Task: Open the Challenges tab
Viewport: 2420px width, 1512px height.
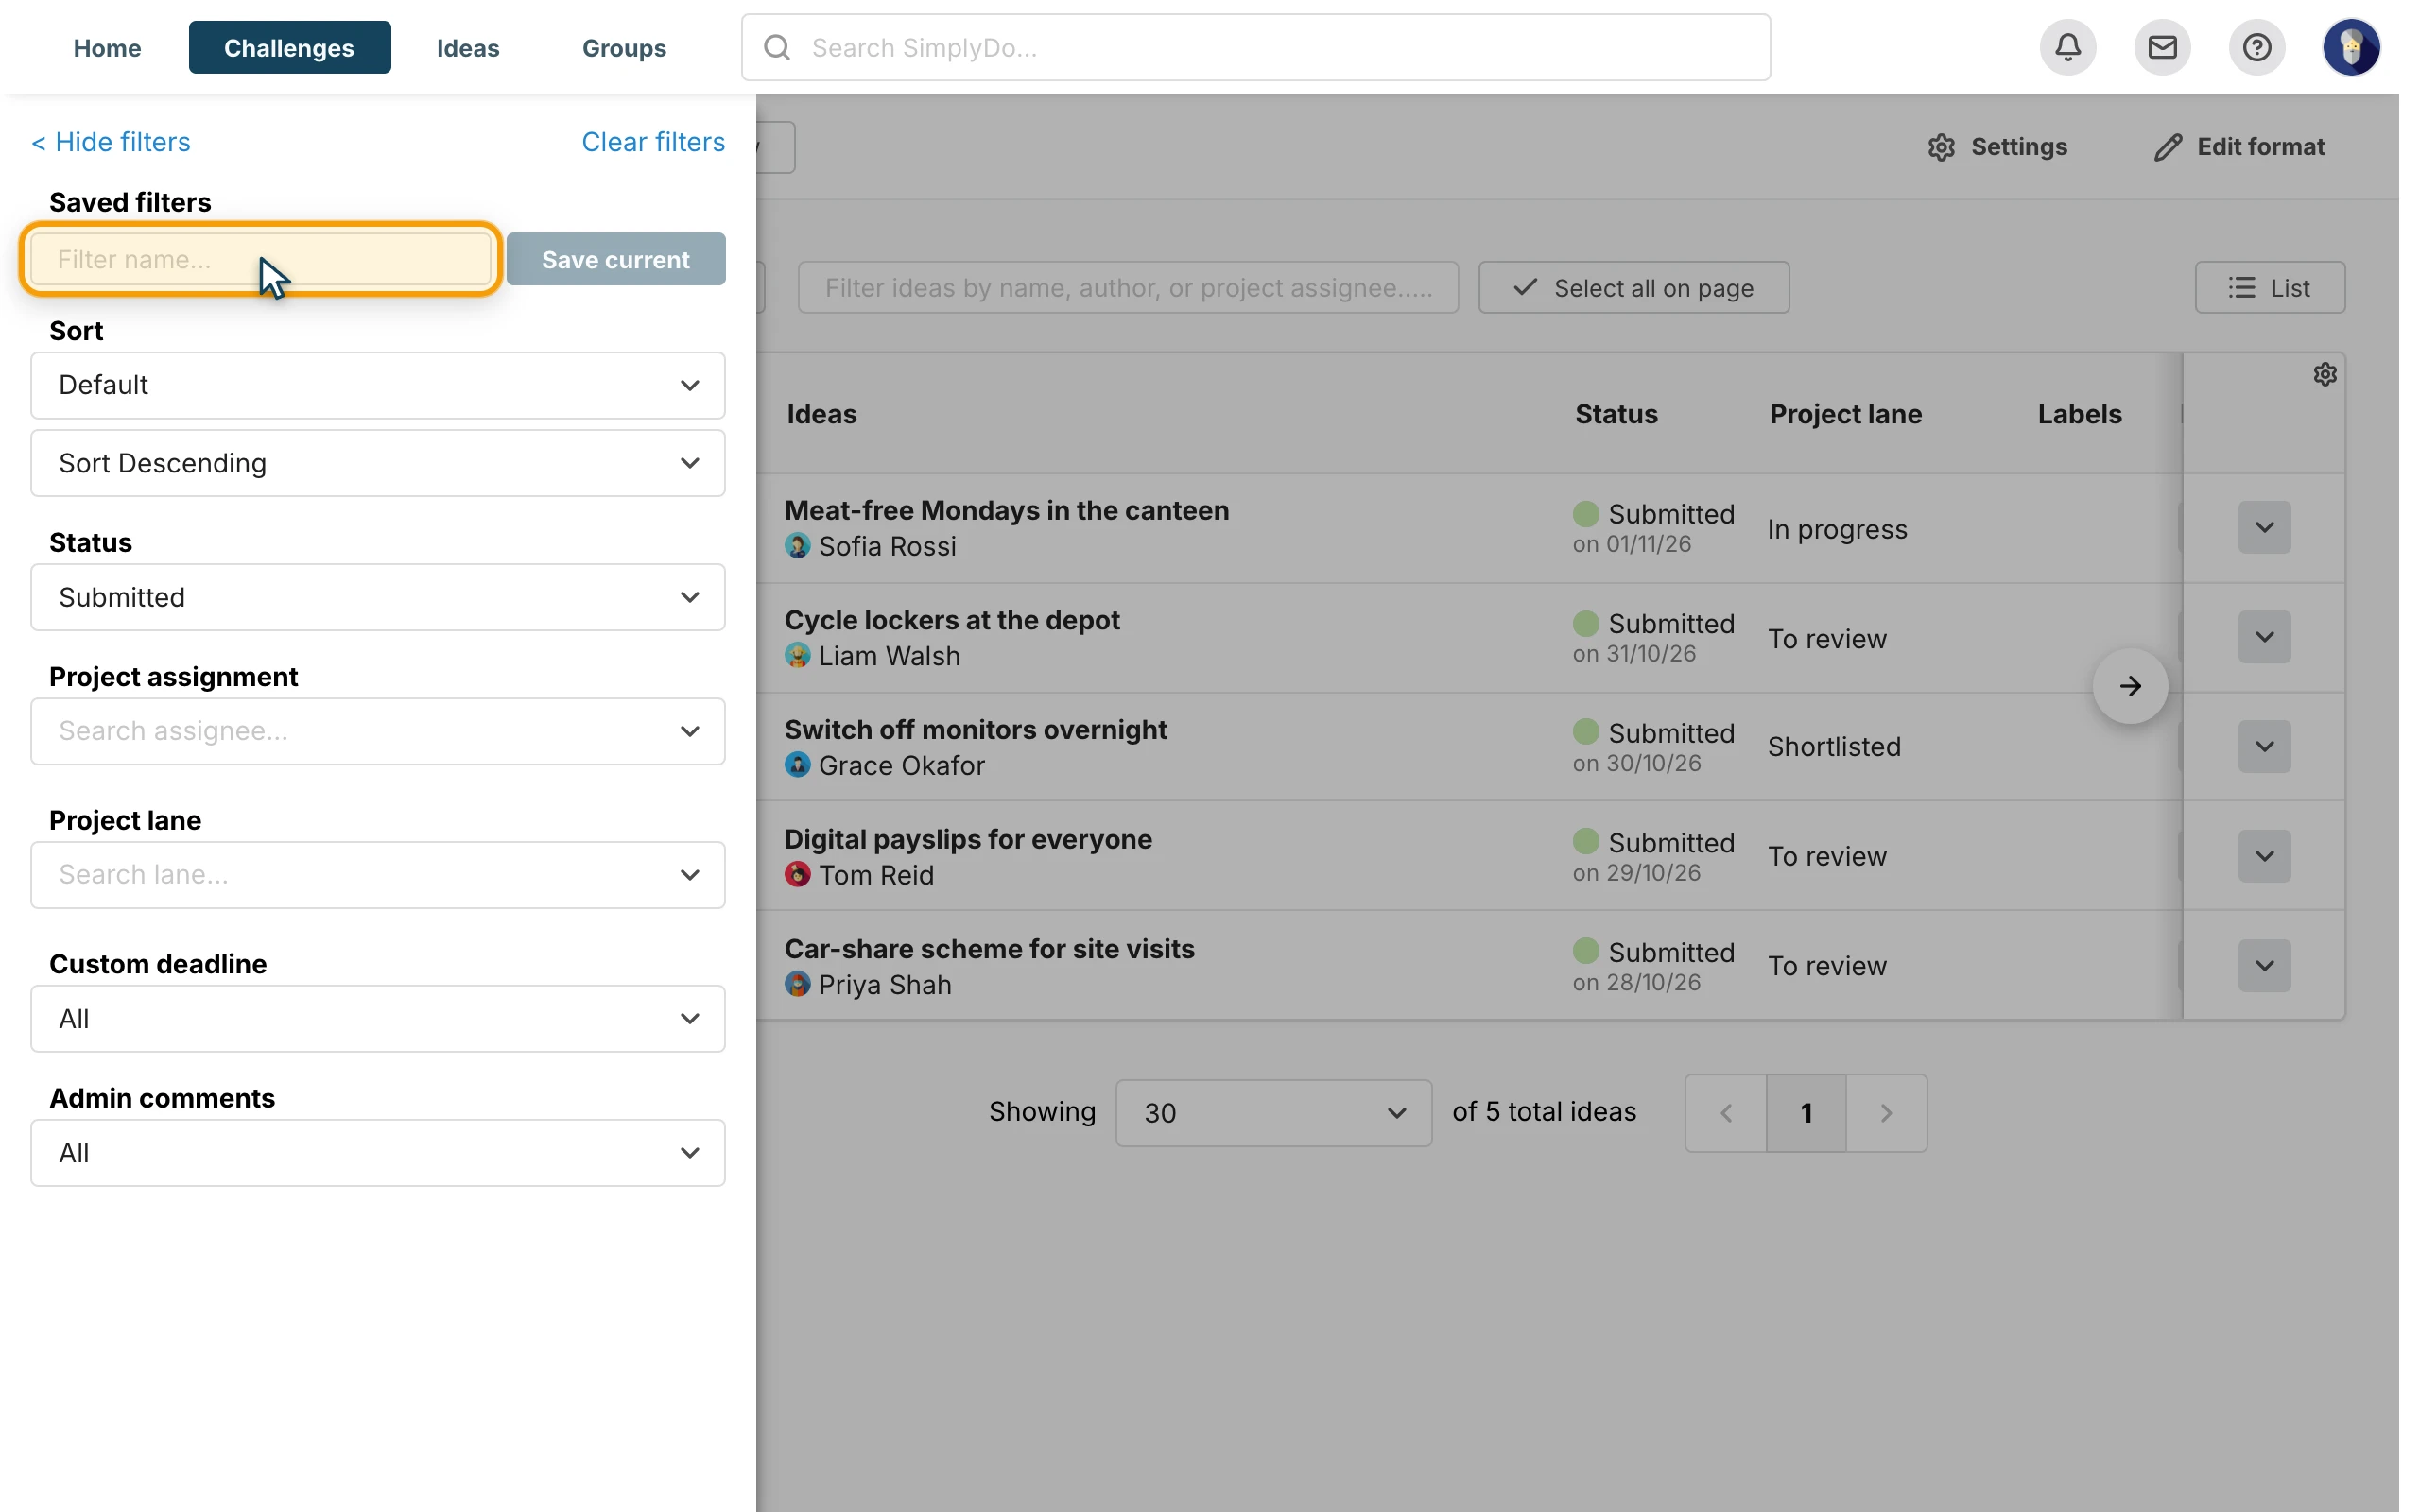Action: (x=289, y=47)
